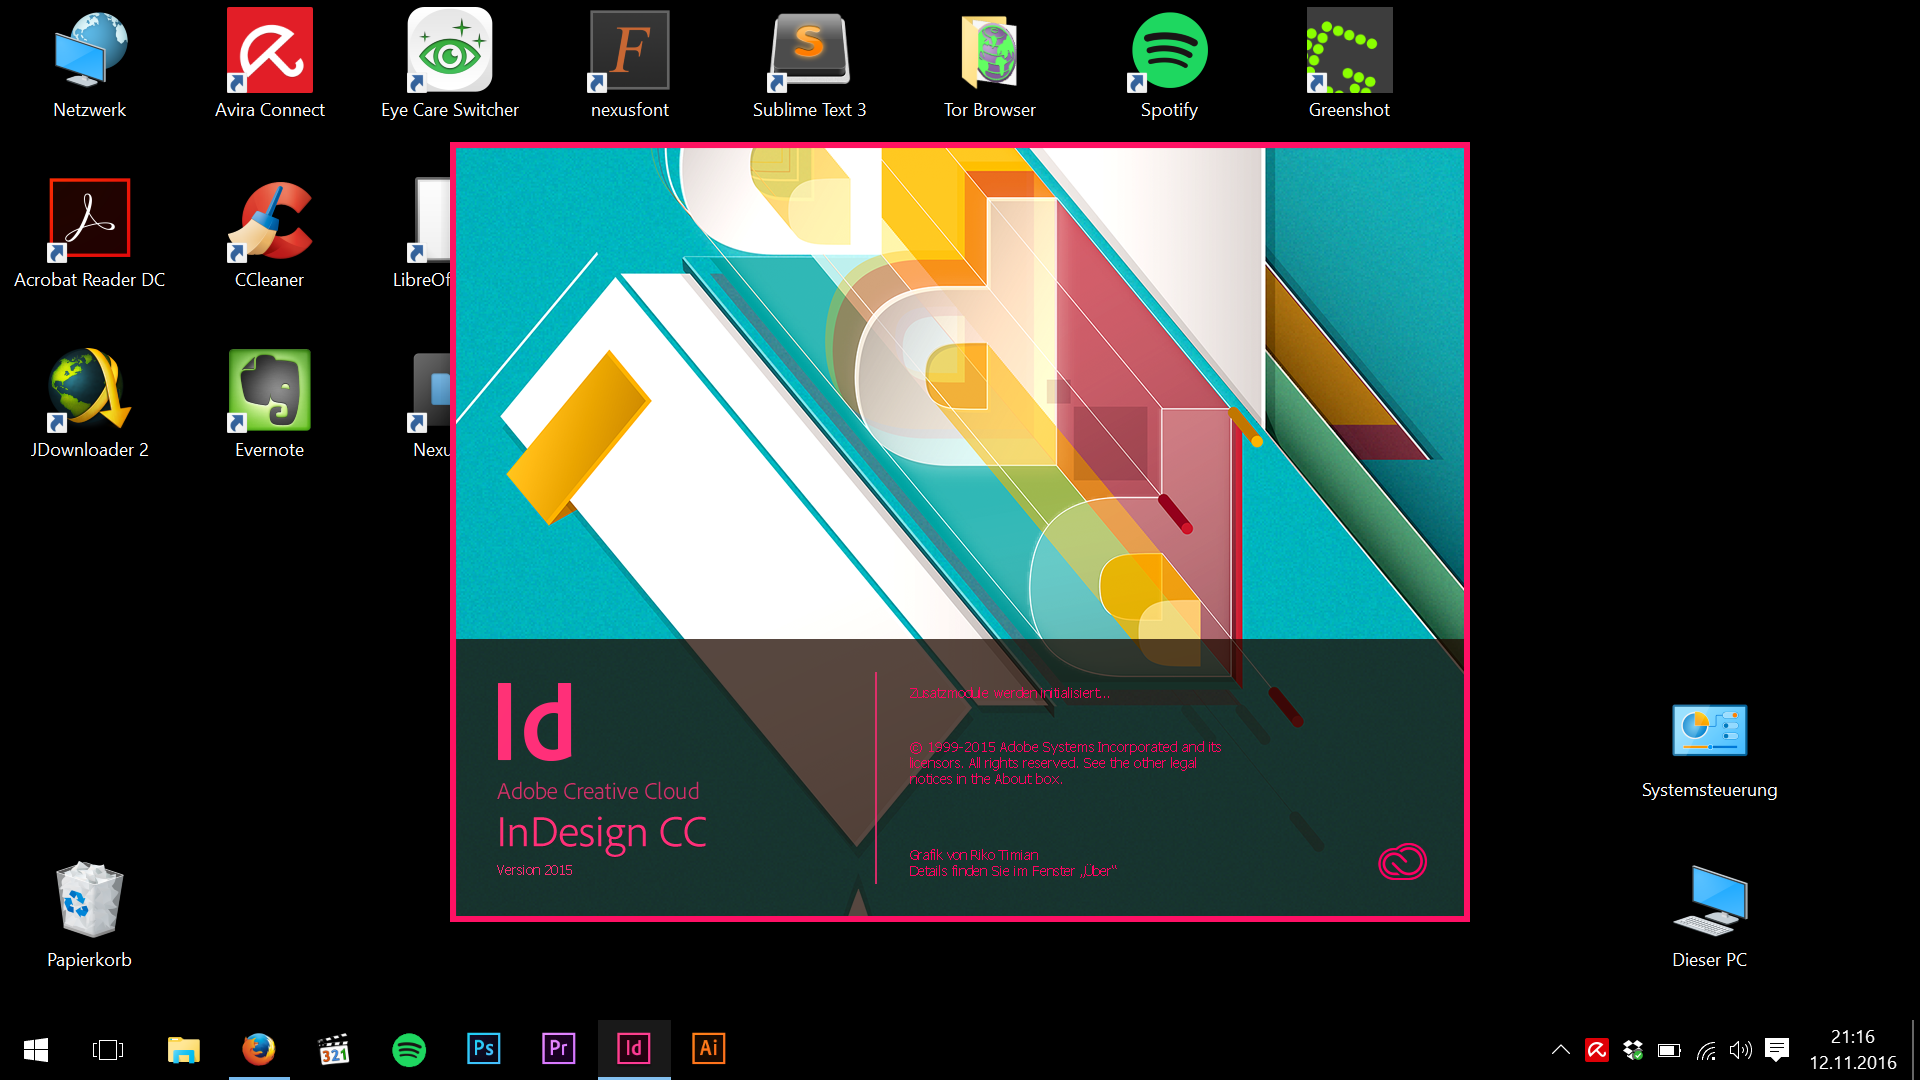Click the taskbar clock and date

(x=1852, y=1050)
